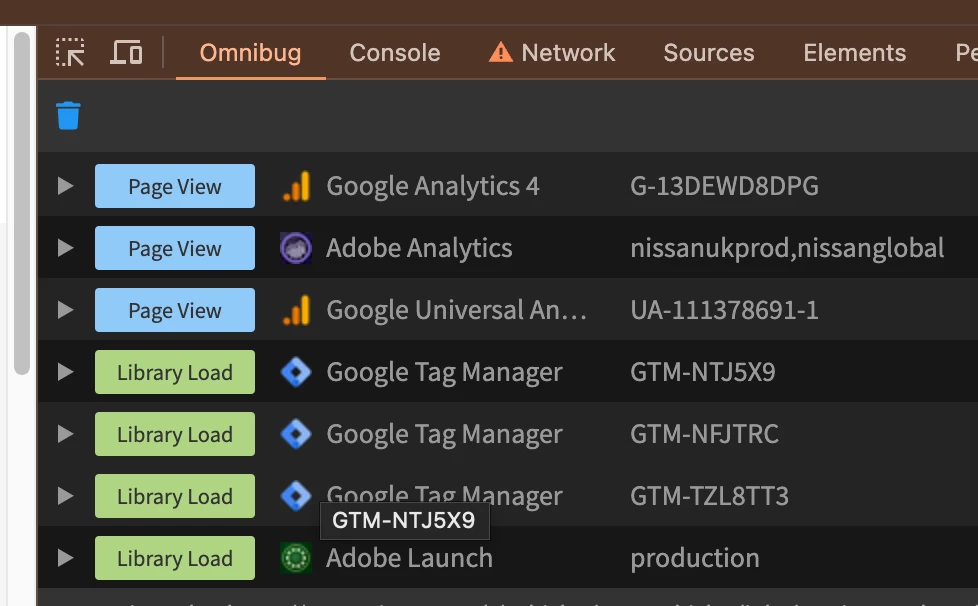Click the truncated Google Universal An… name
This screenshot has width=978, height=606.
457,310
